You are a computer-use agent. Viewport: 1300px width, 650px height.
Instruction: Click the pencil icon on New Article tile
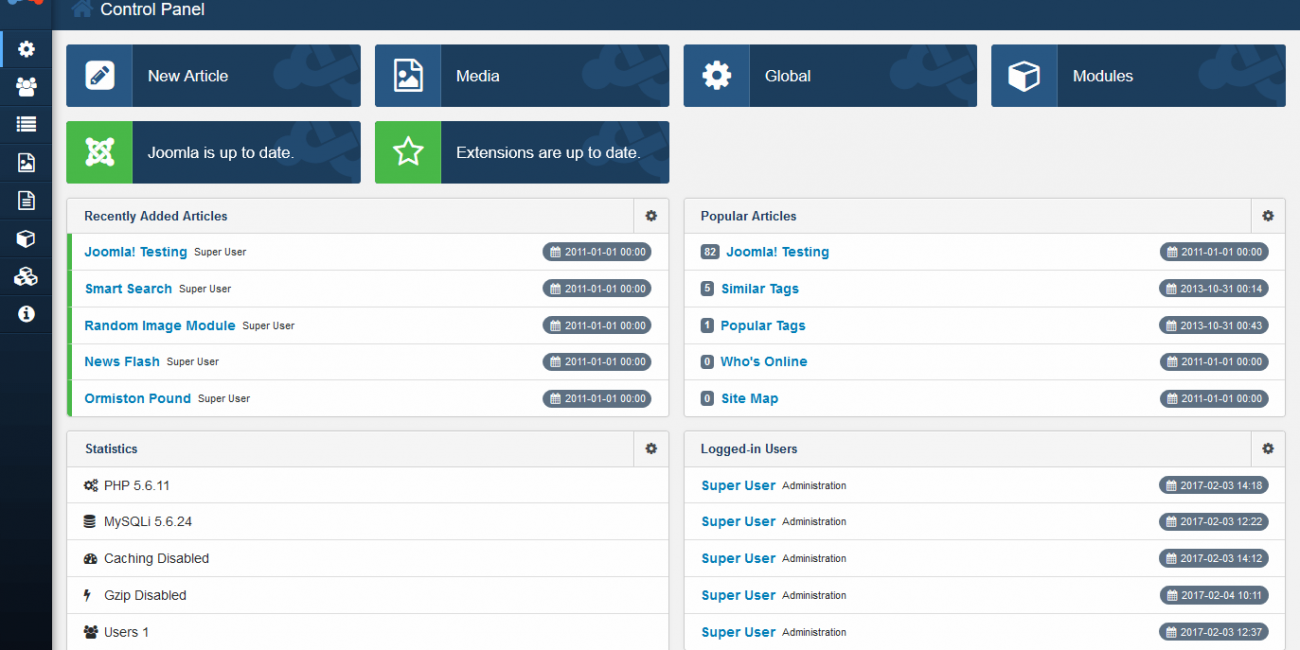point(100,76)
